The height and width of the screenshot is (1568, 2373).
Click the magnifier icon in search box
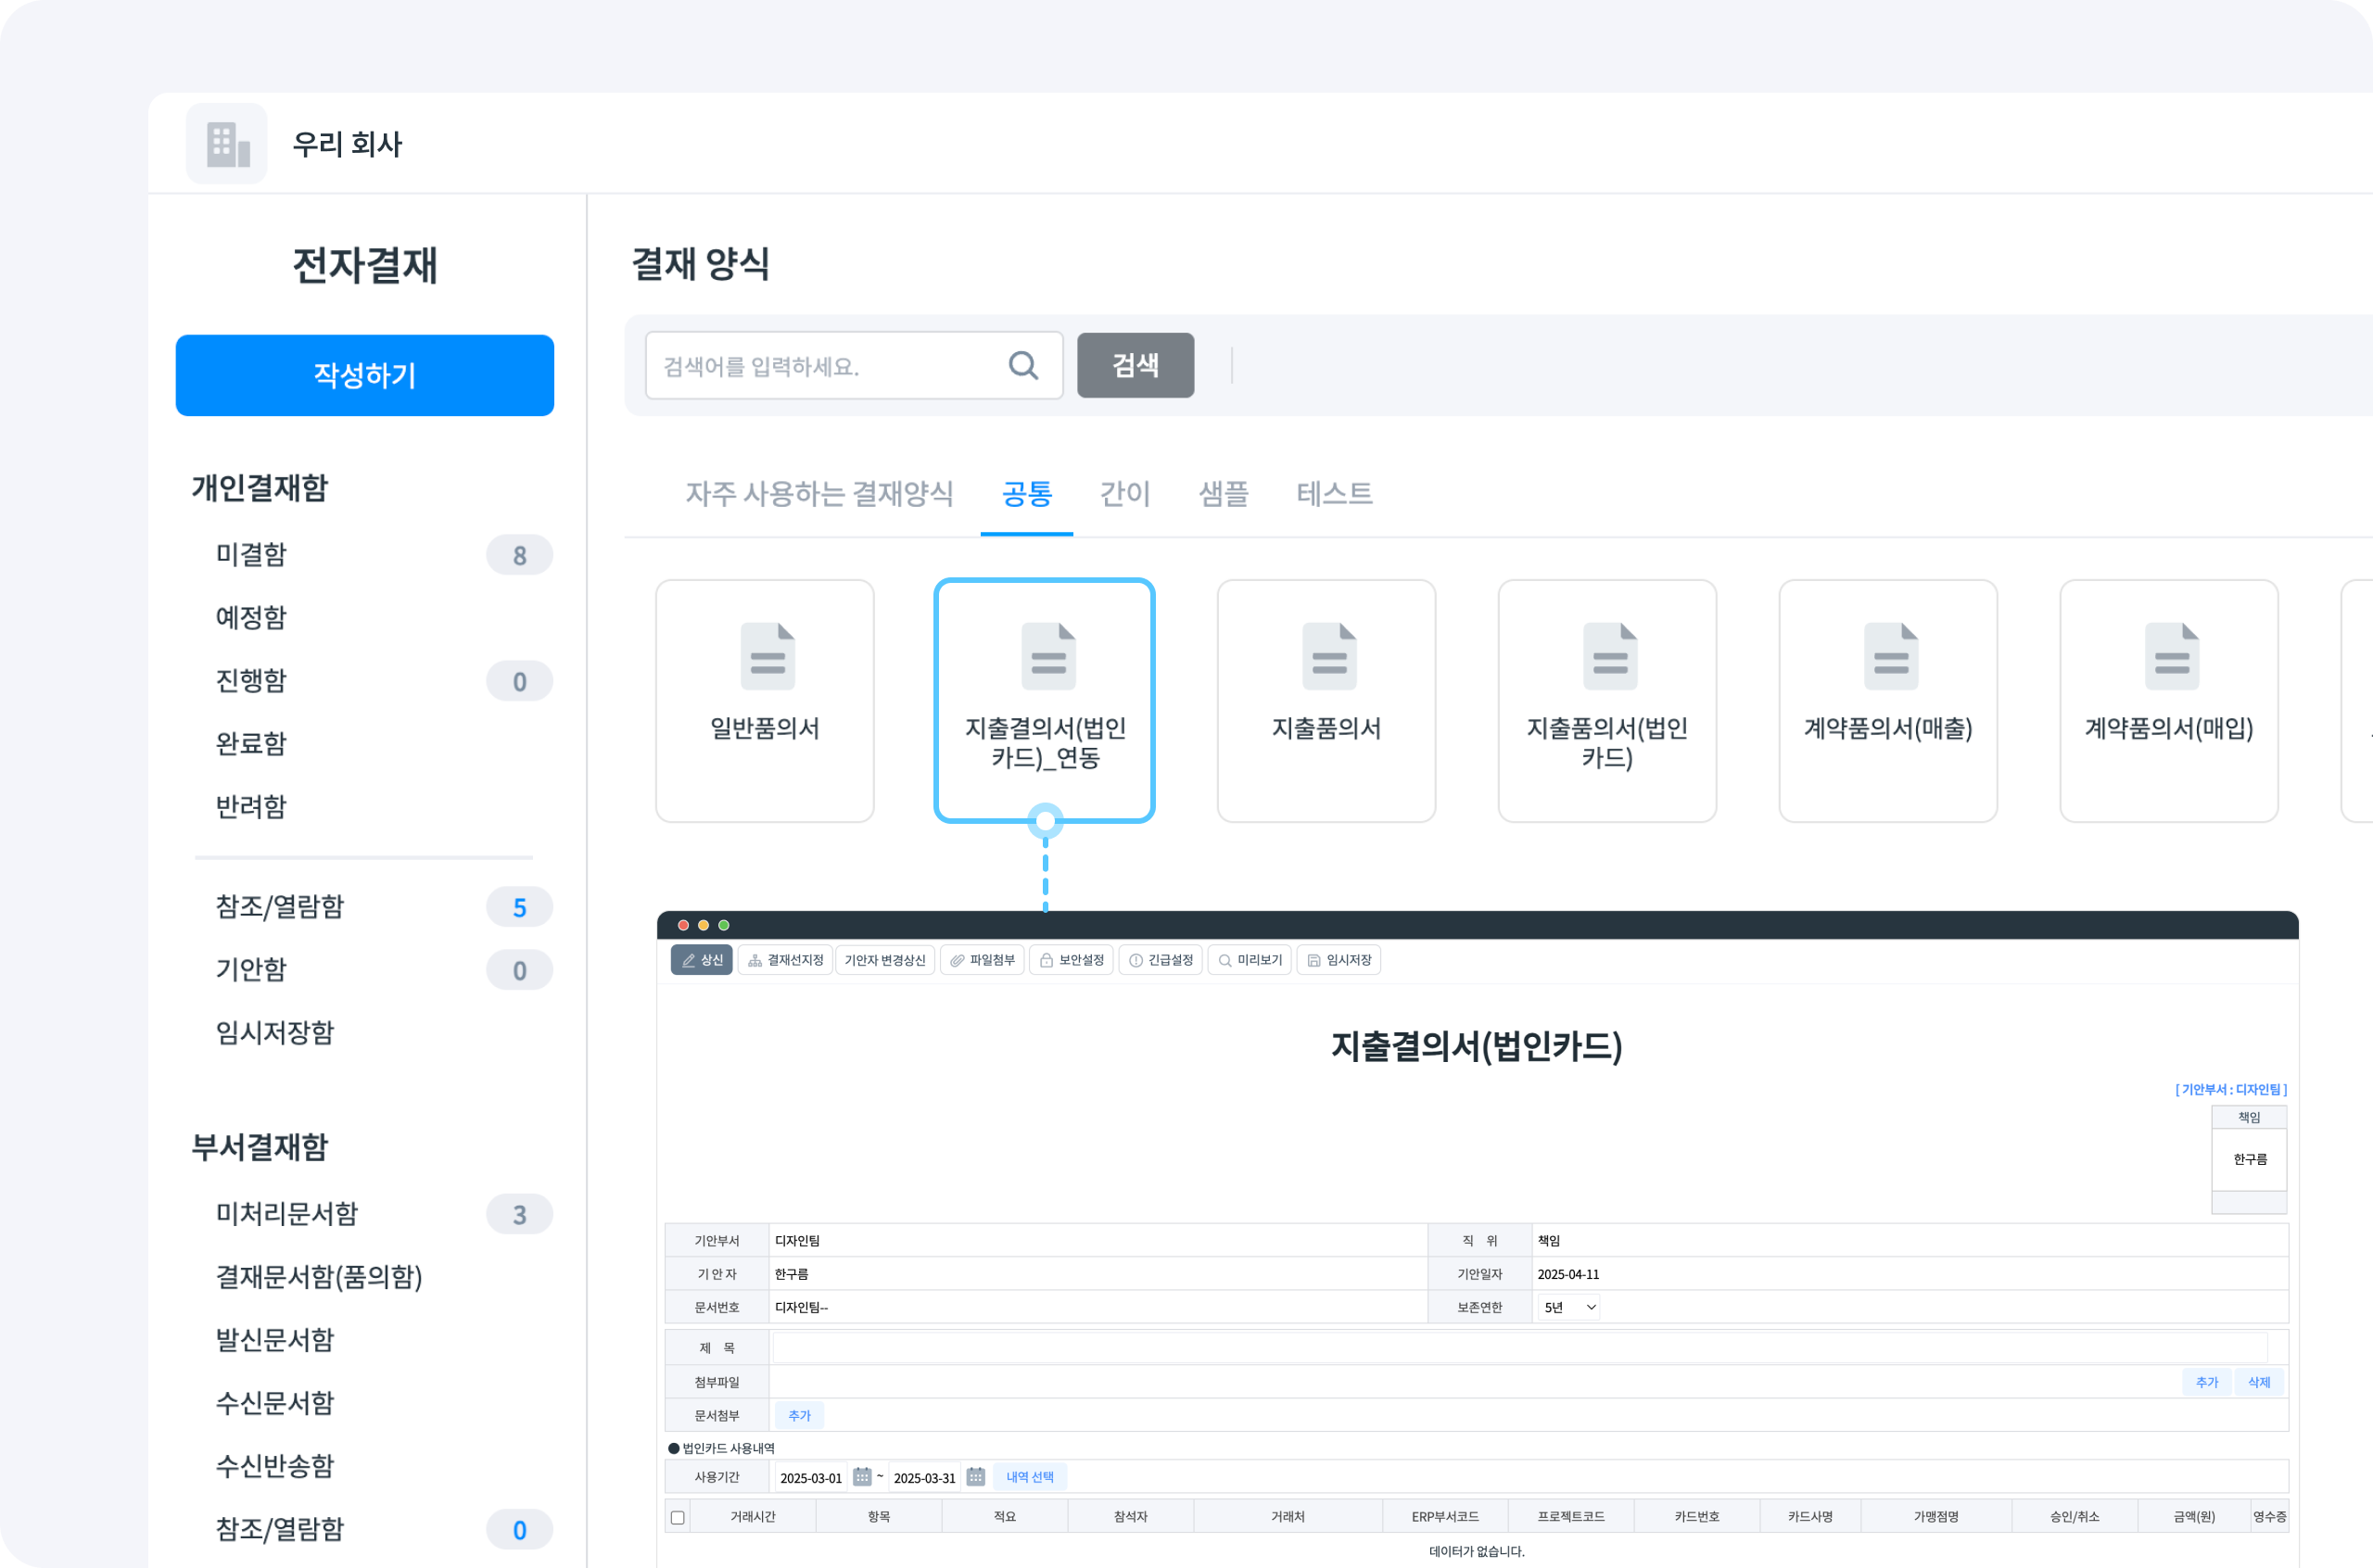(x=1022, y=366)
